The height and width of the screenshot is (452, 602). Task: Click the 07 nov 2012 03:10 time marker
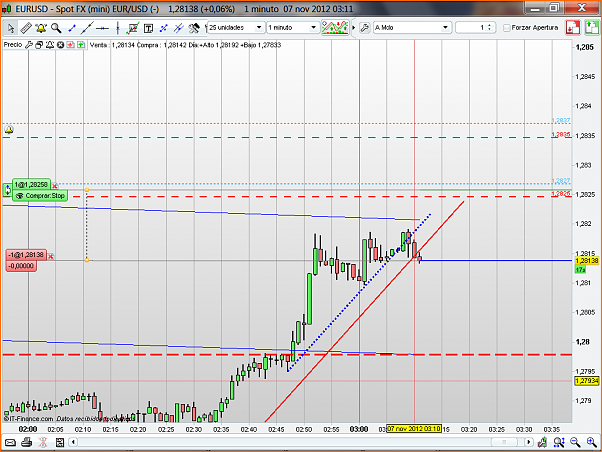[414, 429]
